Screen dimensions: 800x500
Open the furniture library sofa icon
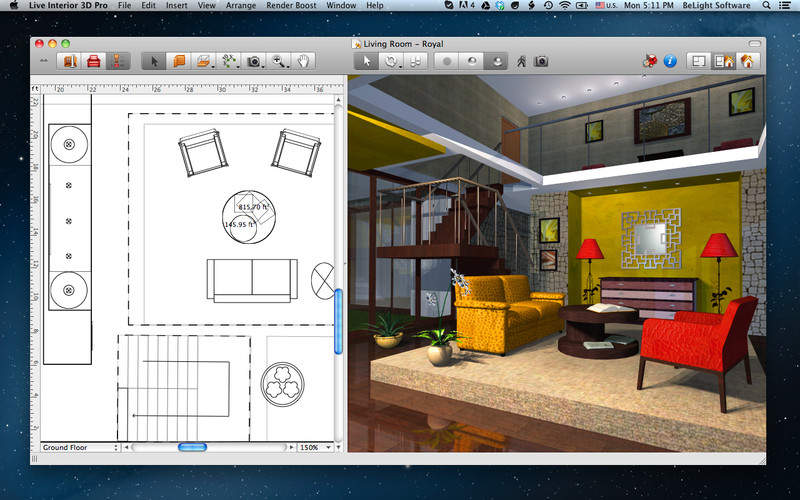pos(94,61)
